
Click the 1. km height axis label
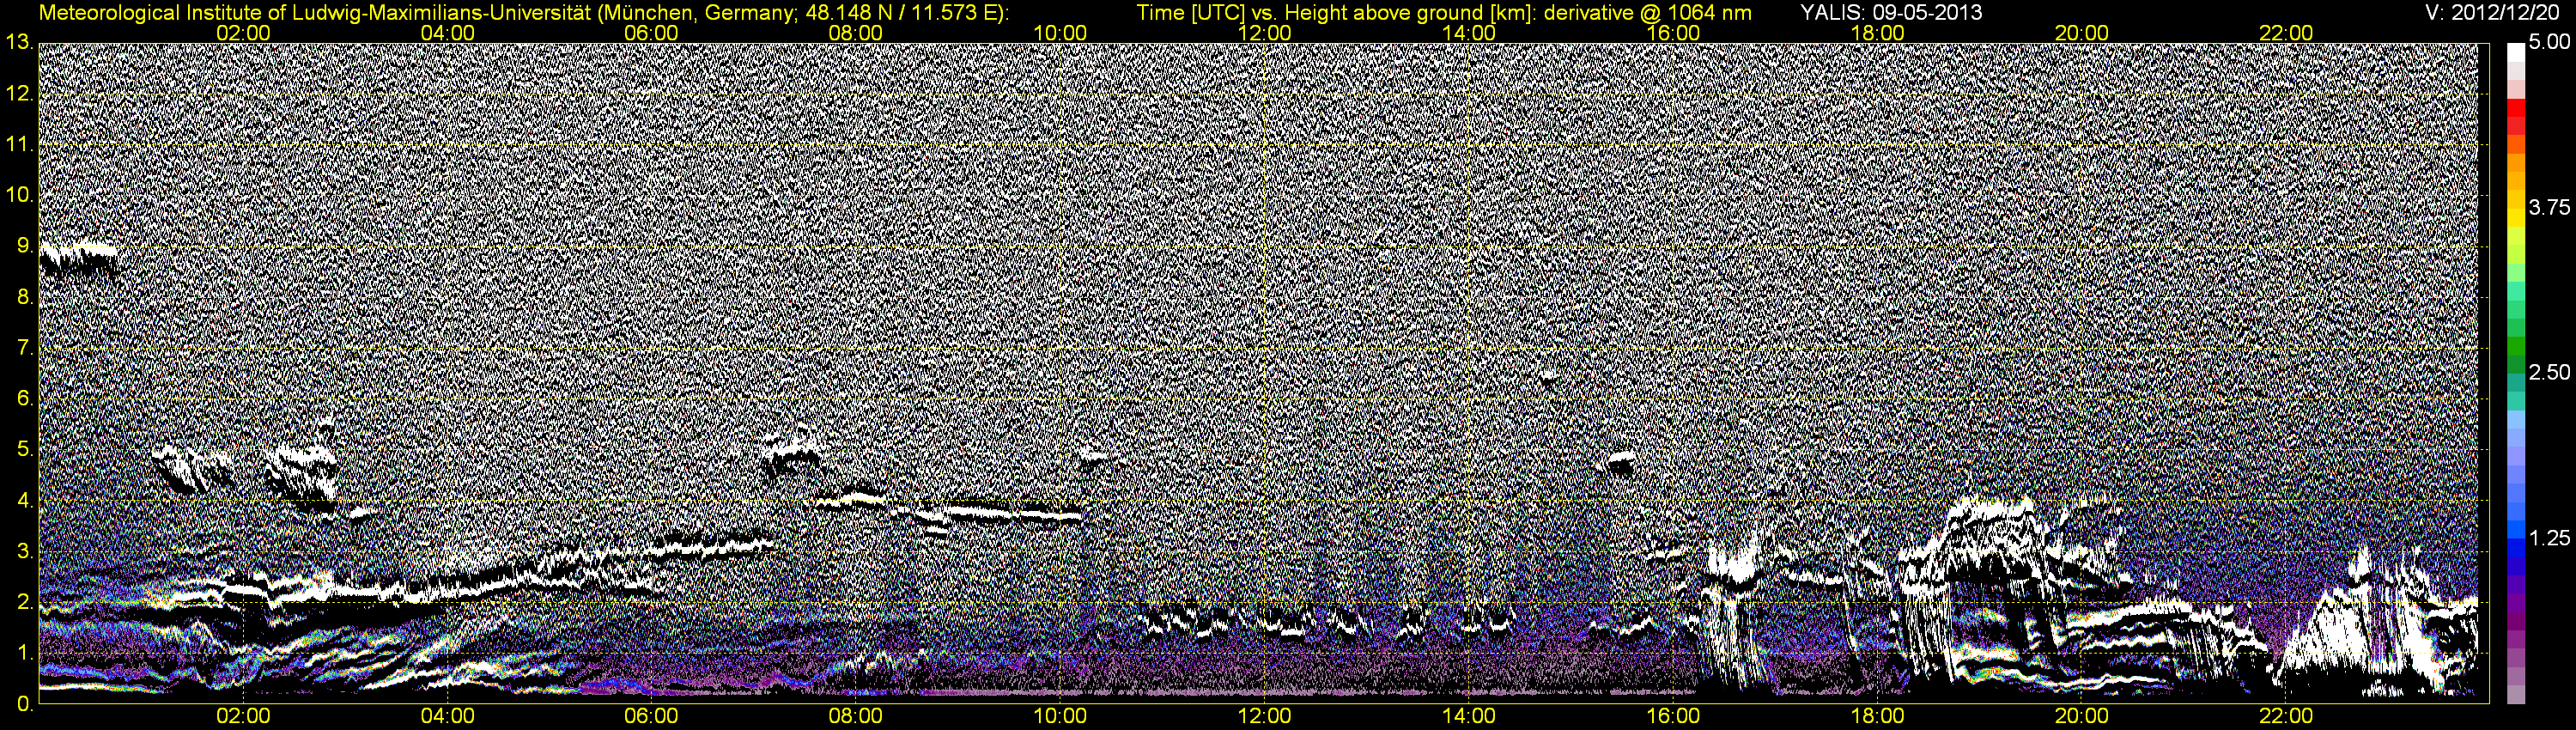point(25,653)
